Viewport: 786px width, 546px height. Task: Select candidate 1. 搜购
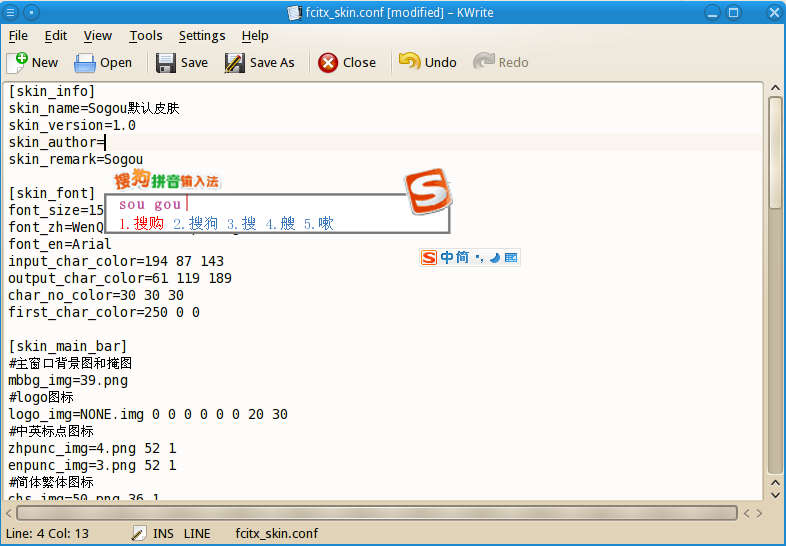click(141, 223)
